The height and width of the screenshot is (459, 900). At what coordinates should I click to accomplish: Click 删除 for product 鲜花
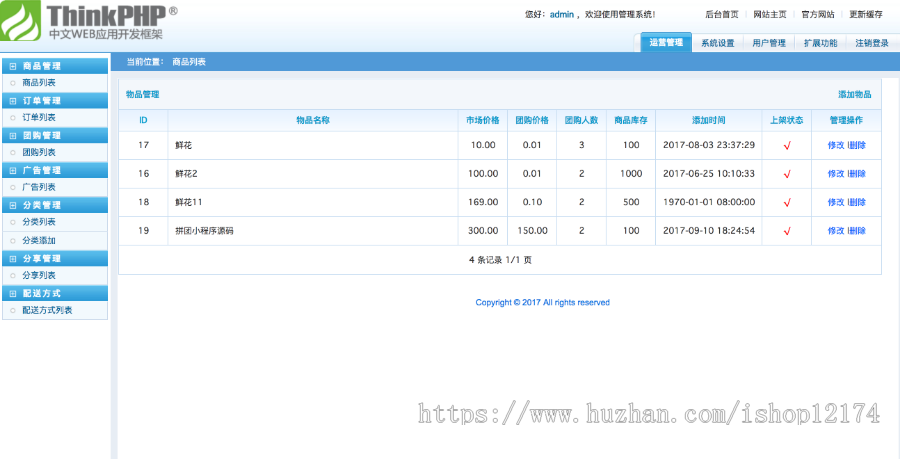[858, 145]
